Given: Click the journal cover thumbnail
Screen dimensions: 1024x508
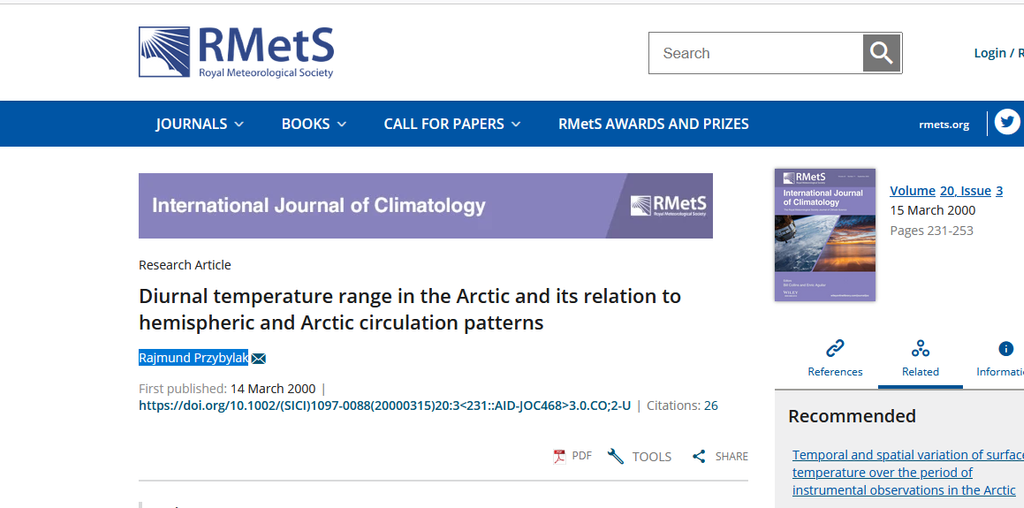Looking at the screenshot, I should (825, 235).
